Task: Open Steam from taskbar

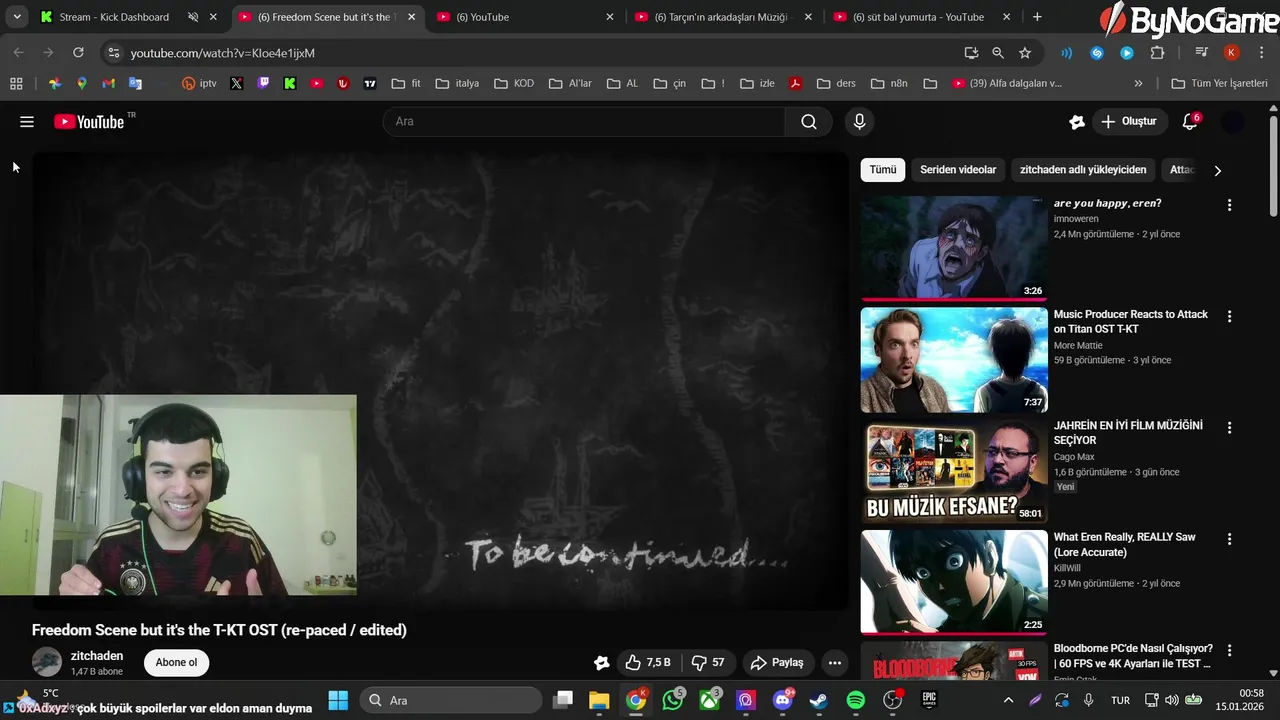Action: point(819,700)
